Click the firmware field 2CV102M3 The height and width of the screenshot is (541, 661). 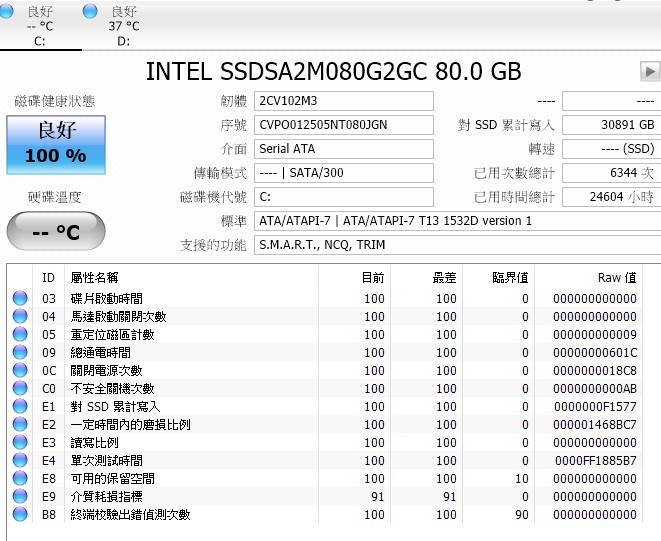[x=344, y=101]
